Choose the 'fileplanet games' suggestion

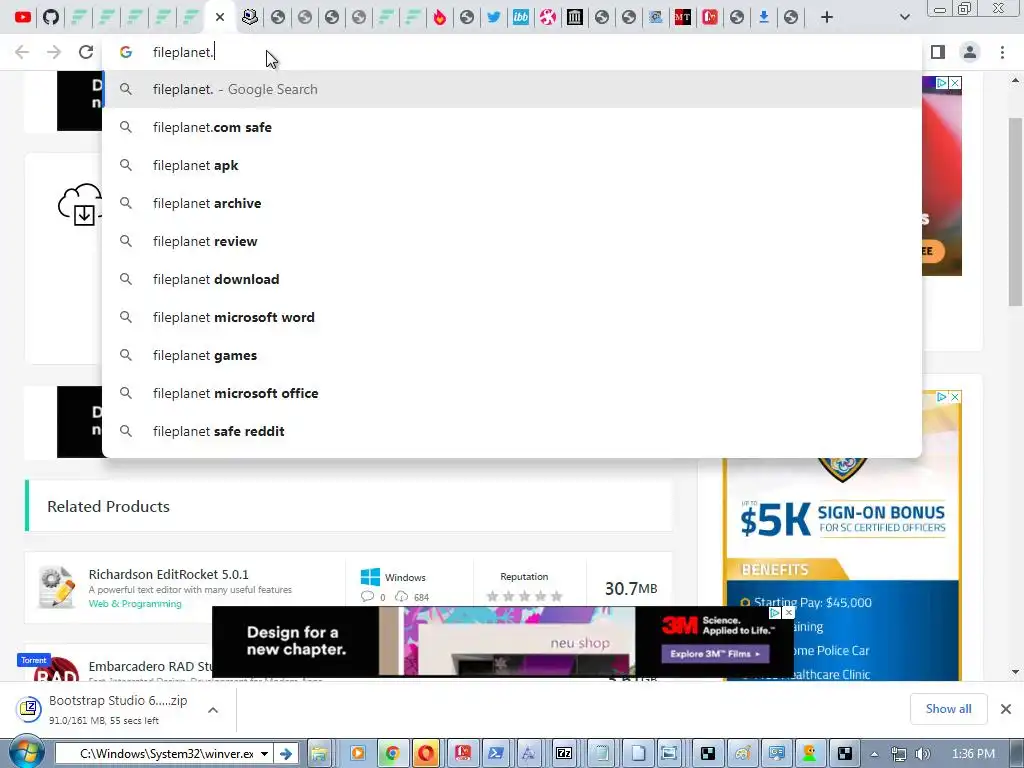[x=512, y=355]
